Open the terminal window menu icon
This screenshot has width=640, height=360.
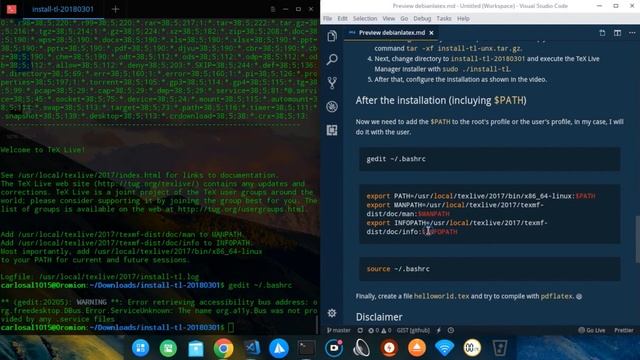[x=273, y=9]
